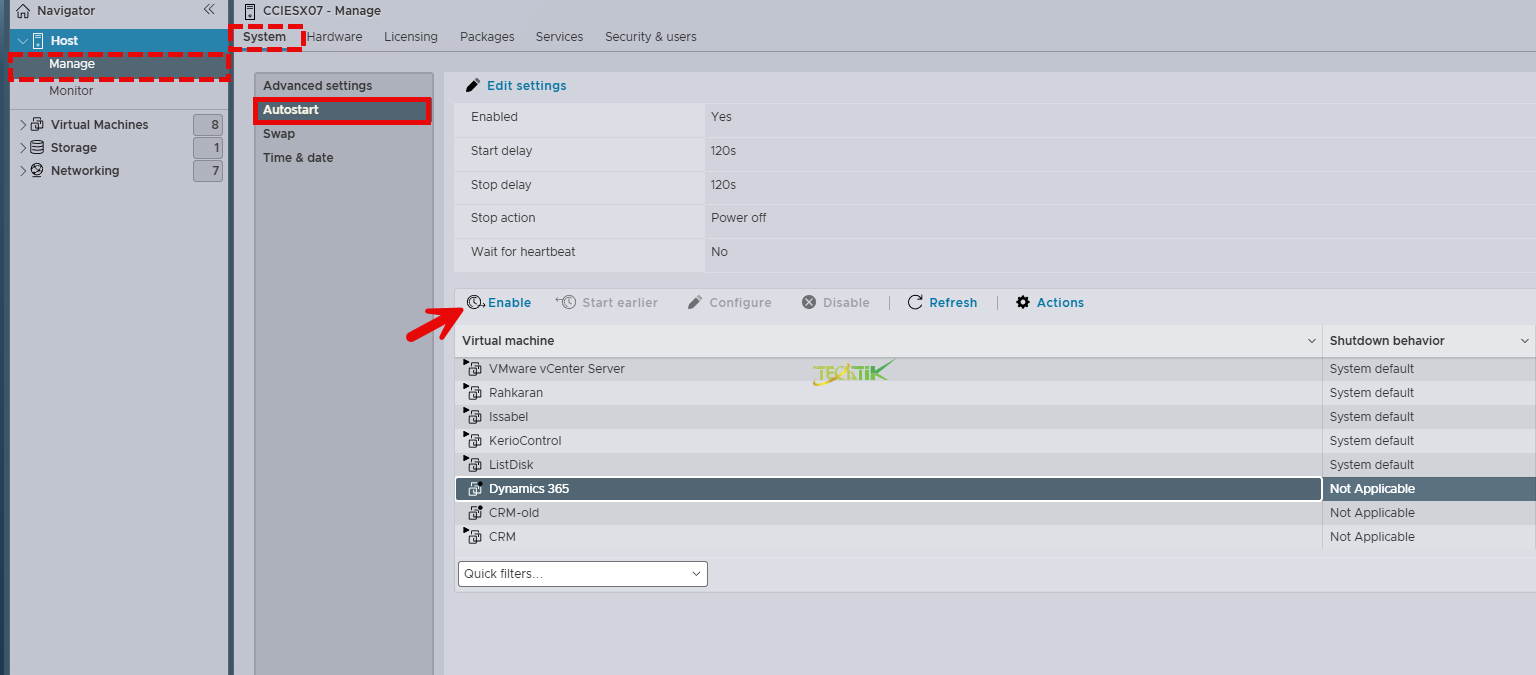Click the Stop action value Power off
The width and height of the screenshot is (1536, 675).
(739, 218)
